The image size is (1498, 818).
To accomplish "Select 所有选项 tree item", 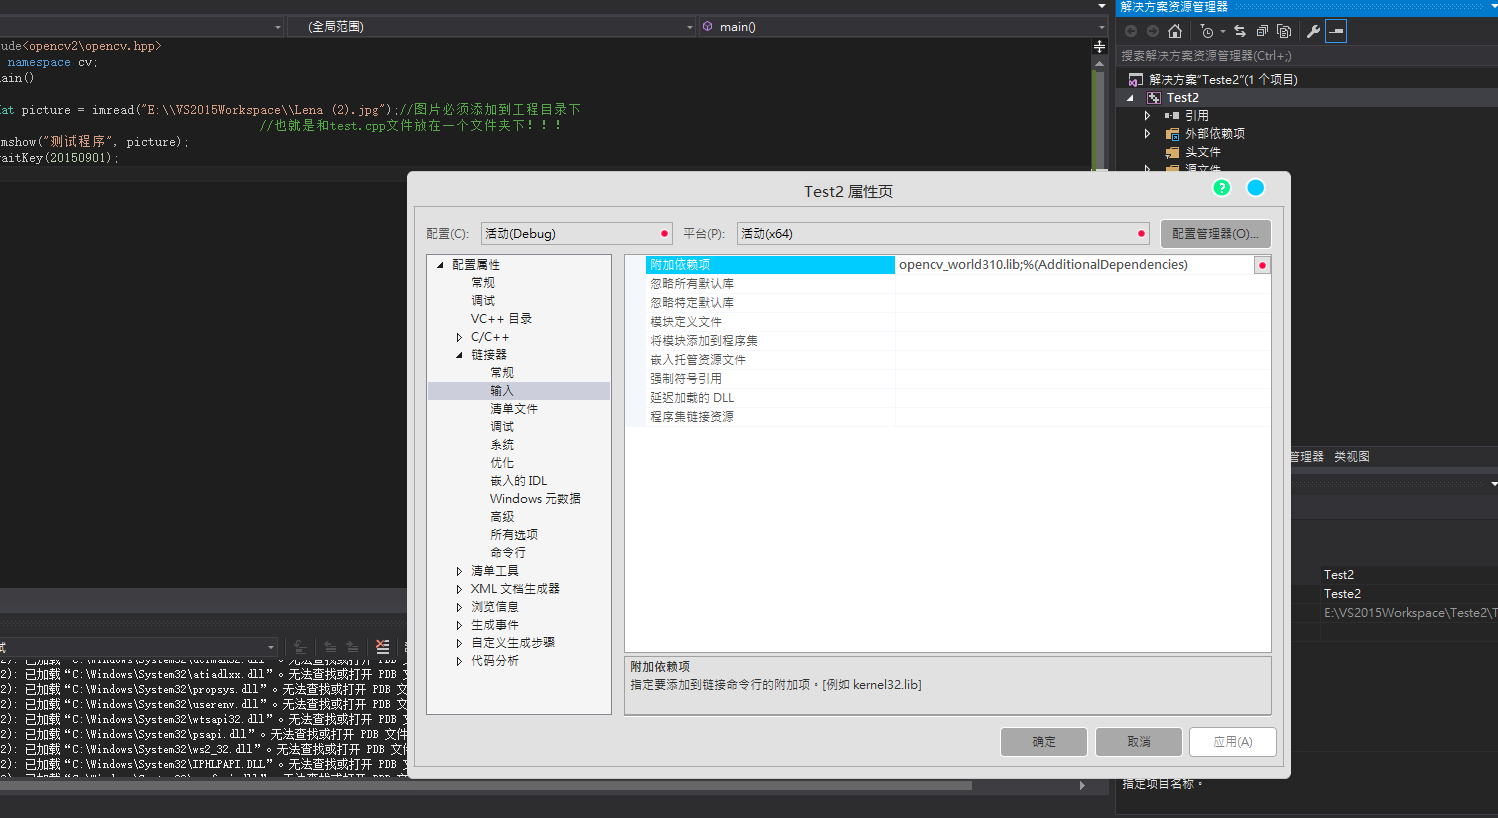I will click(513, 535).
